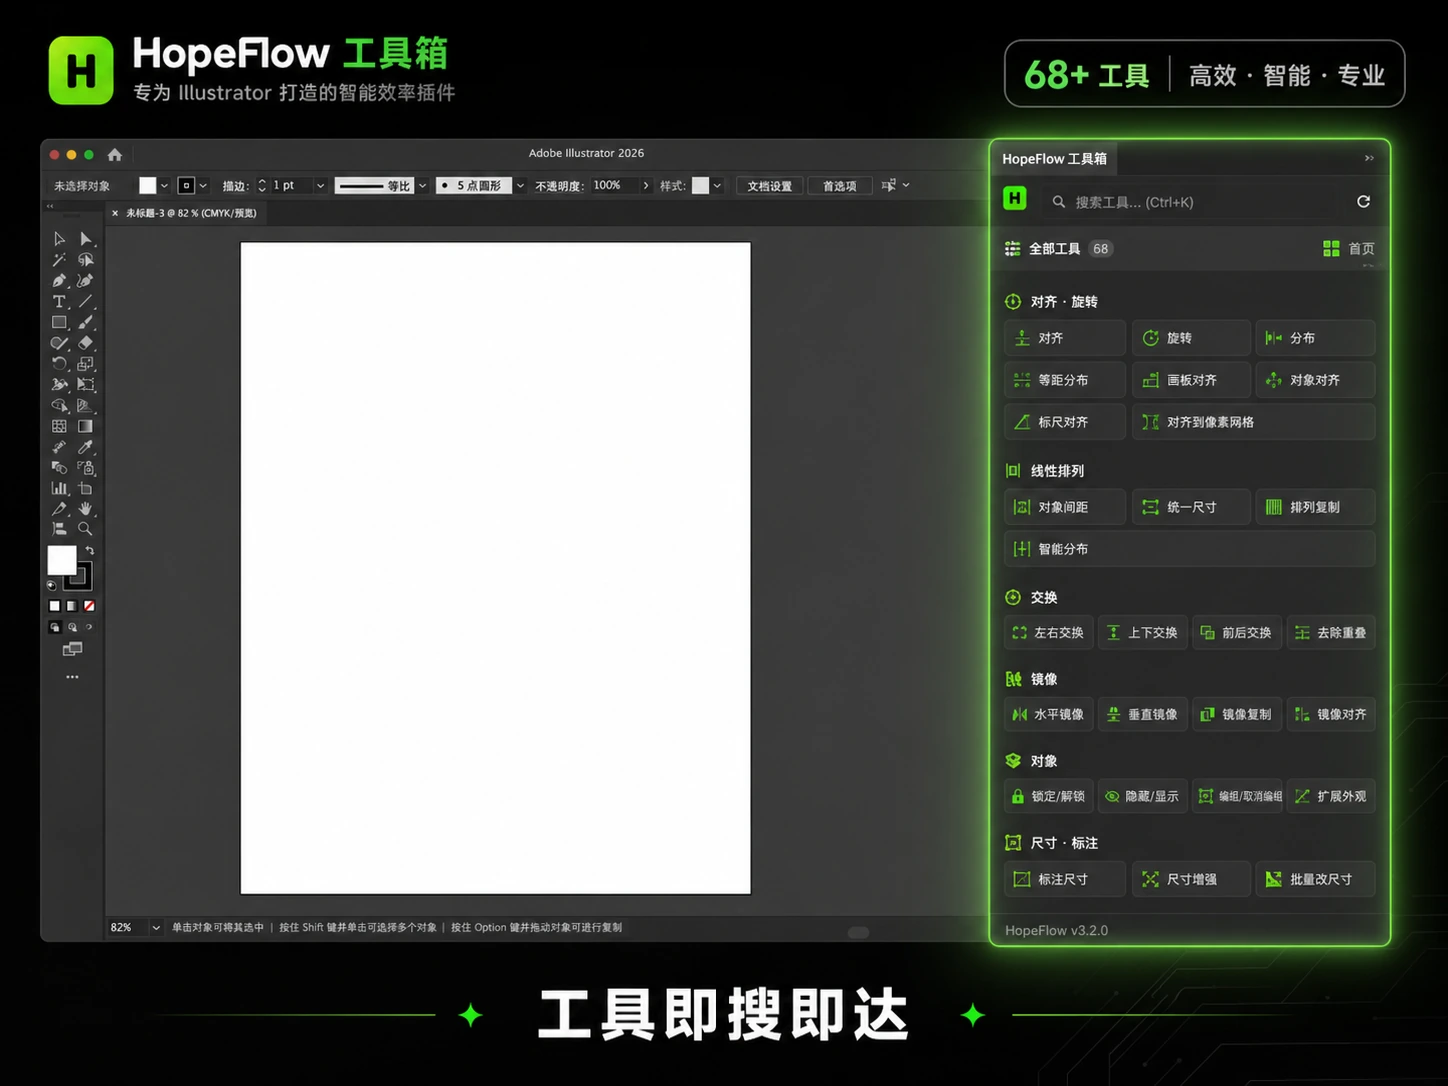Click the Change Screen Mode icon
This screenshot has height=1086, width=1448.
point(72,650)
